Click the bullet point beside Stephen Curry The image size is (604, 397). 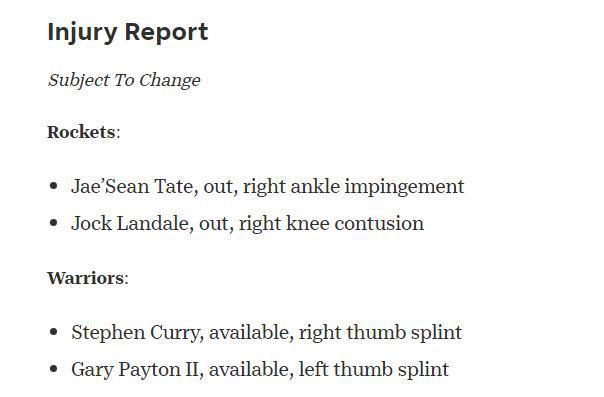coord(54,332)
